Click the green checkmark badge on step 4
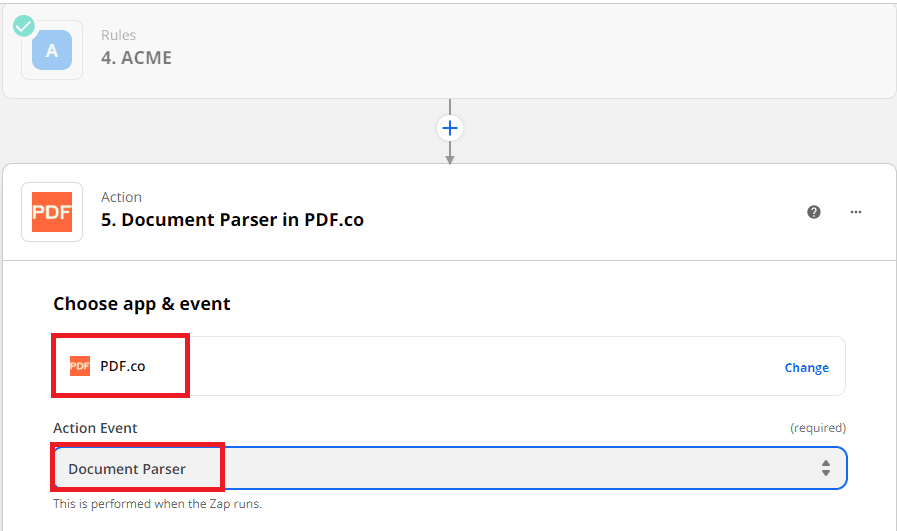 [x=24, y=25]
